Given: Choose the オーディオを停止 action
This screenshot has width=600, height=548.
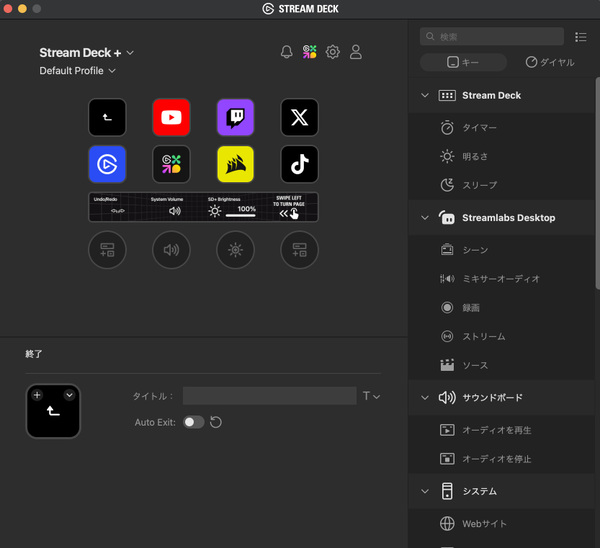Looking at the screenshot, I should point(501,458).
